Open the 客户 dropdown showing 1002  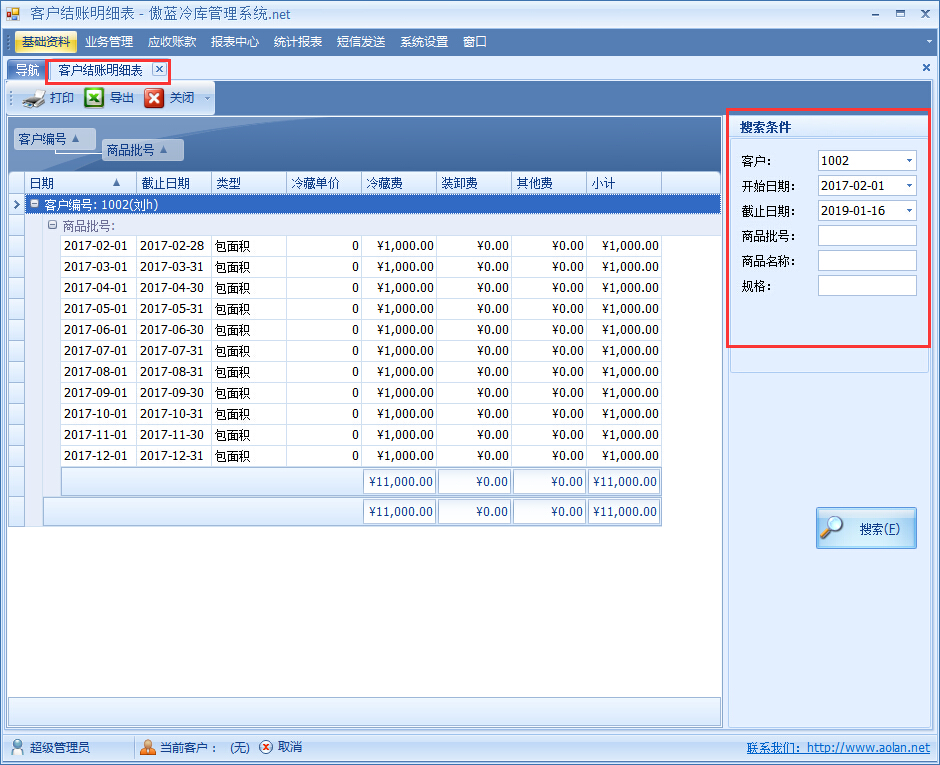(909, 161)
